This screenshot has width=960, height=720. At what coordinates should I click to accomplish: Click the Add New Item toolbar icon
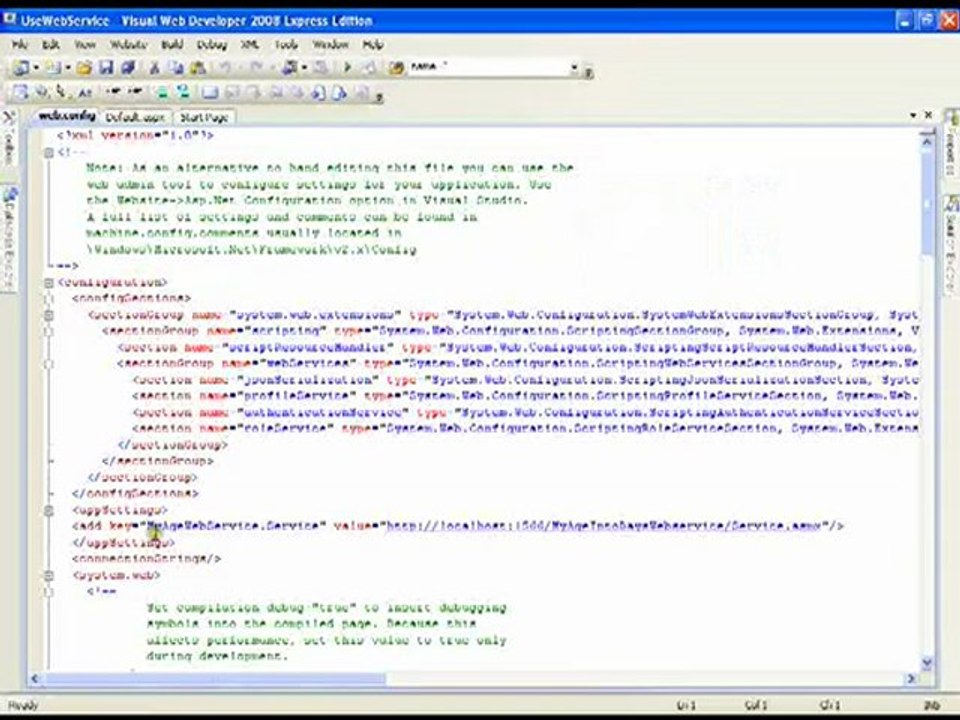tap(53, 67)
